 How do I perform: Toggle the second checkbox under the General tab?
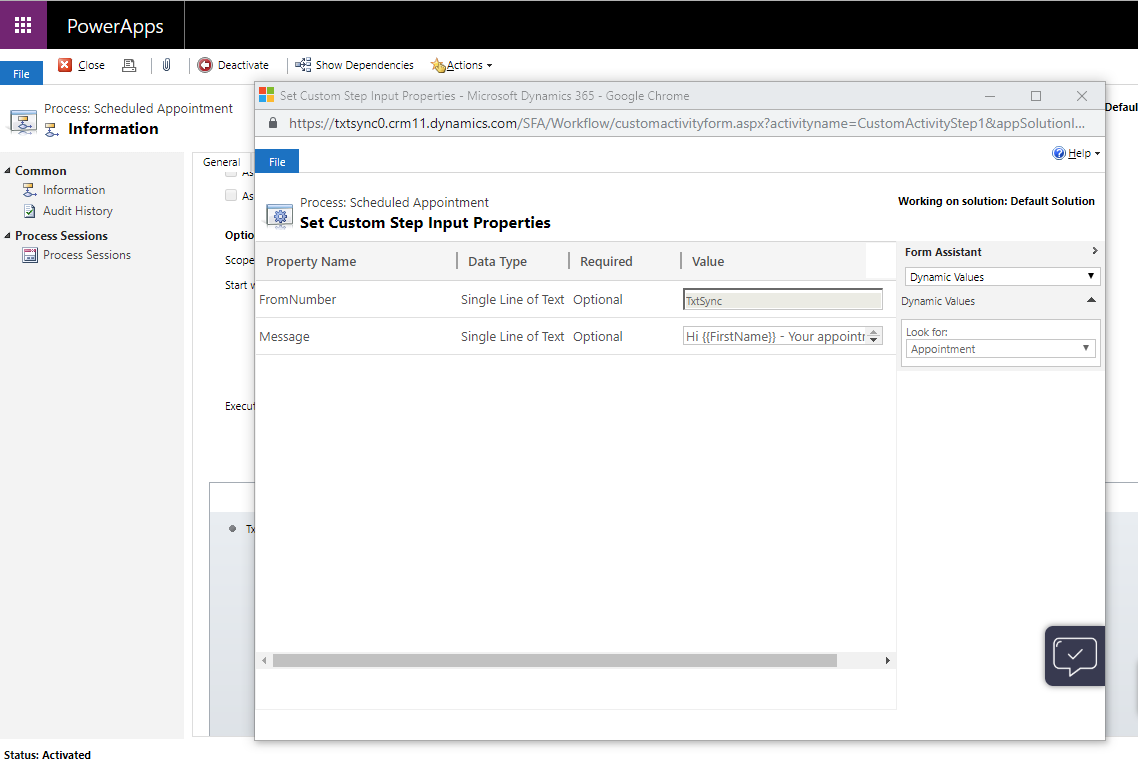pyautogui.click(x=232, y=195)
